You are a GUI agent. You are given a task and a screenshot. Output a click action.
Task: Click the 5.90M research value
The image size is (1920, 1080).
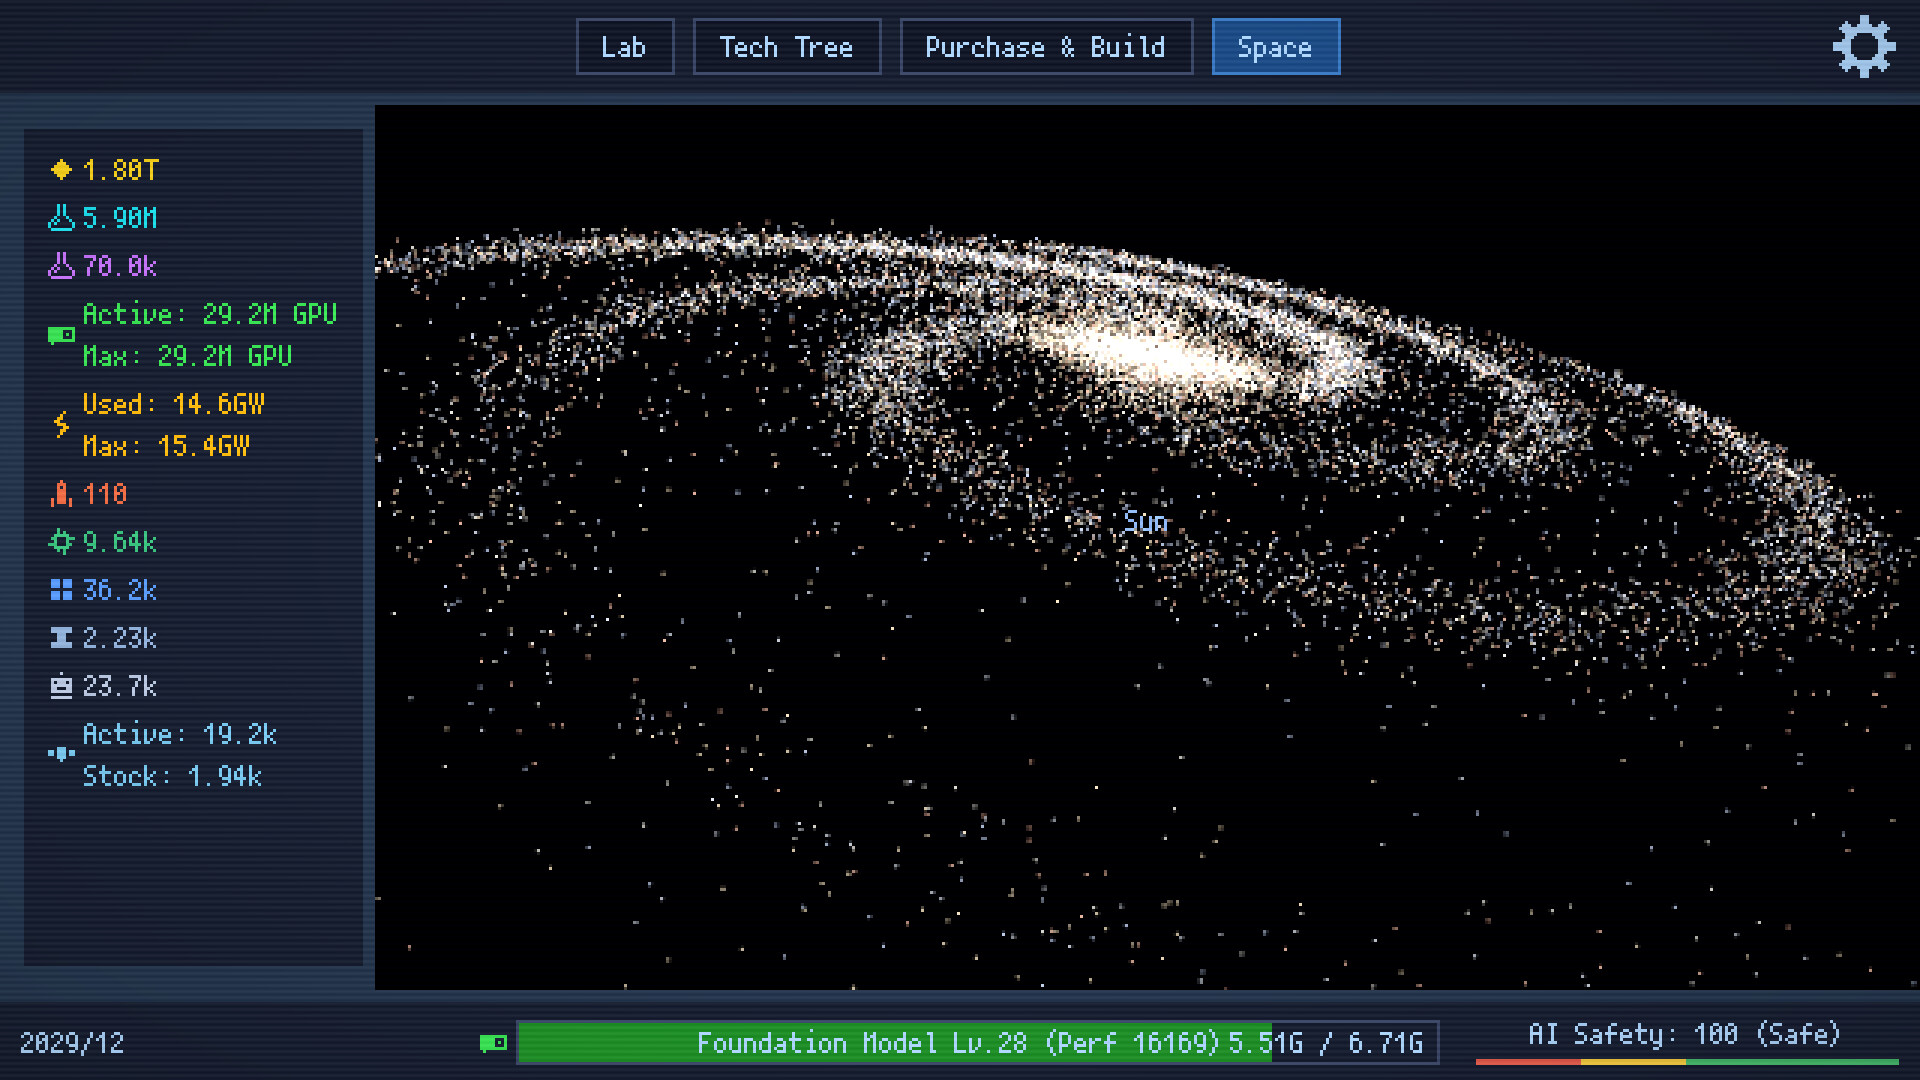(120, 218)
